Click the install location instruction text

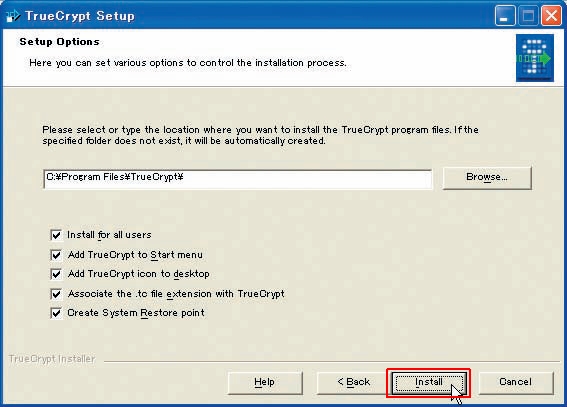coord(260,135)
